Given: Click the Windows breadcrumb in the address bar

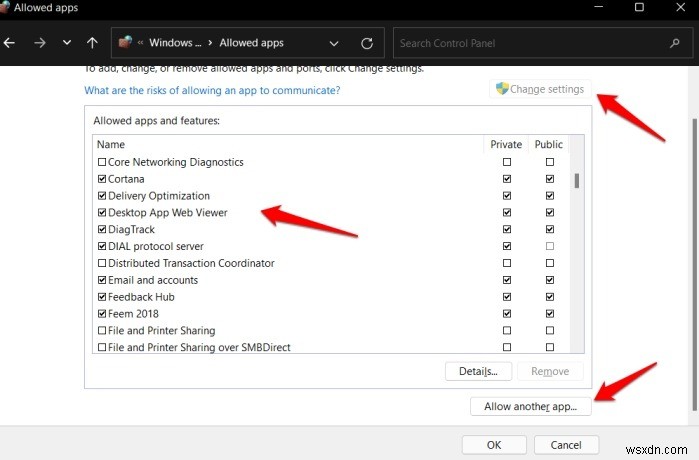Looking at the screenshot, I should (176, 43).
